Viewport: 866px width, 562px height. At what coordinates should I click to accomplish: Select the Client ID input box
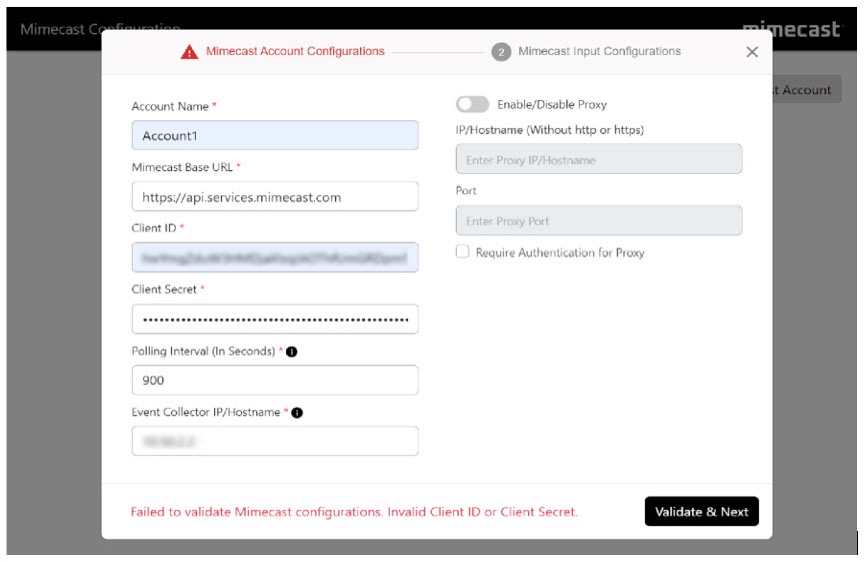click(x=275, y=258)
